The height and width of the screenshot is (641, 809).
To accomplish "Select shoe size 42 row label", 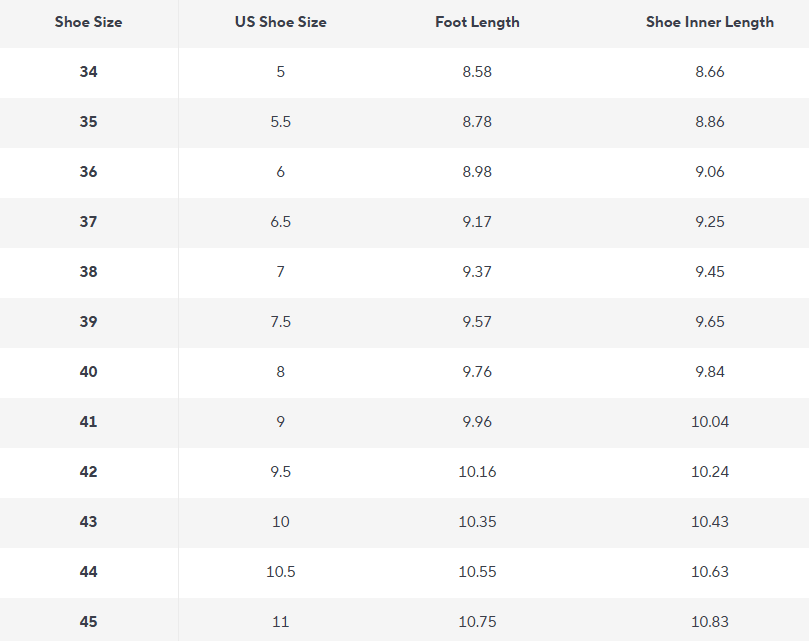I will coord(88,472).
